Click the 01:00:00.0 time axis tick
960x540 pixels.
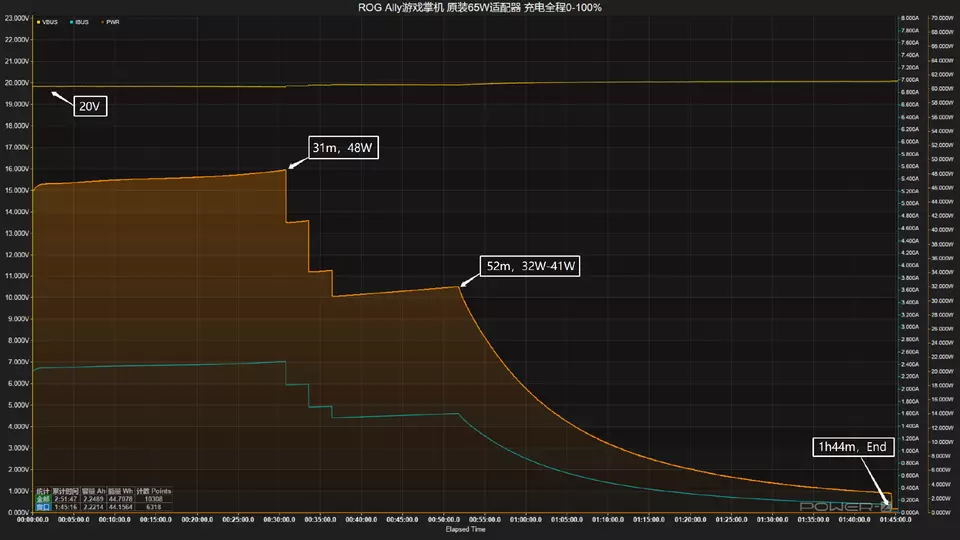[525, 519]
